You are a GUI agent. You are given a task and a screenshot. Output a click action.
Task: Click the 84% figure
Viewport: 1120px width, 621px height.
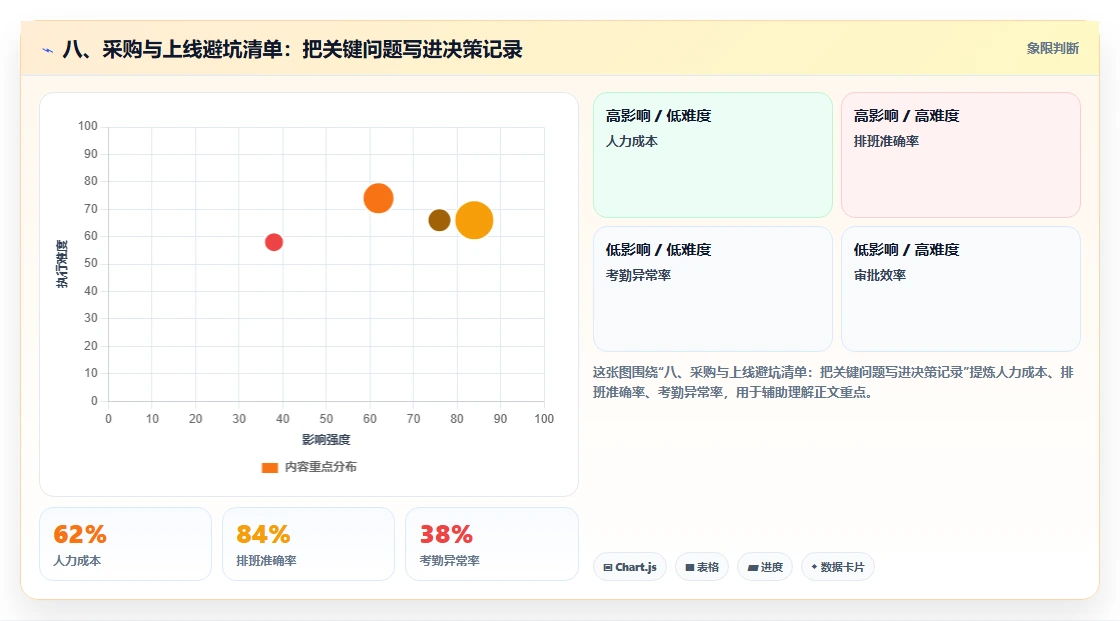pyautogui.click(x=263, y=535)
